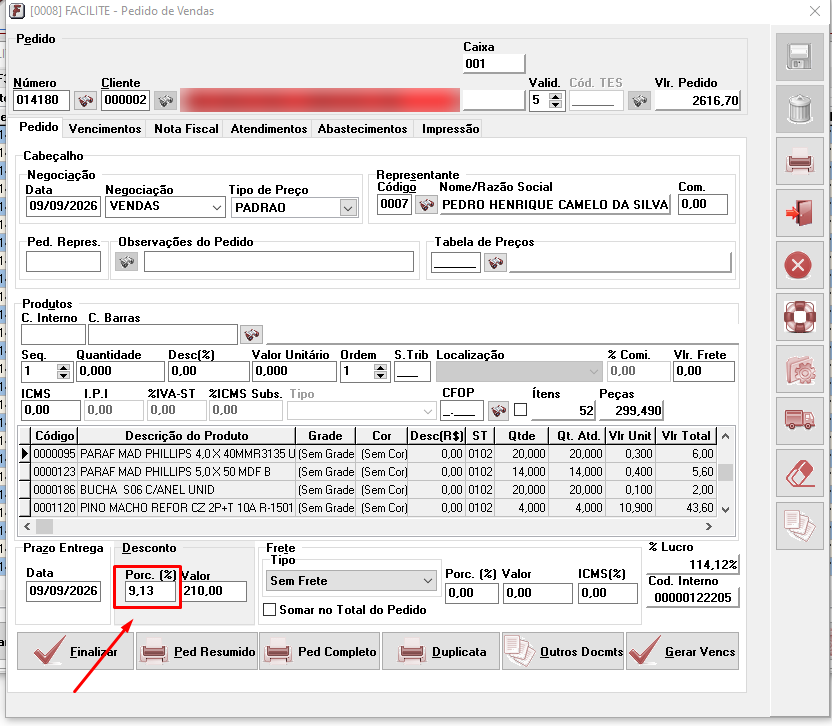Open client search binoculars beside Cliente code
832x726 pixels.
(x=166, y=100)
